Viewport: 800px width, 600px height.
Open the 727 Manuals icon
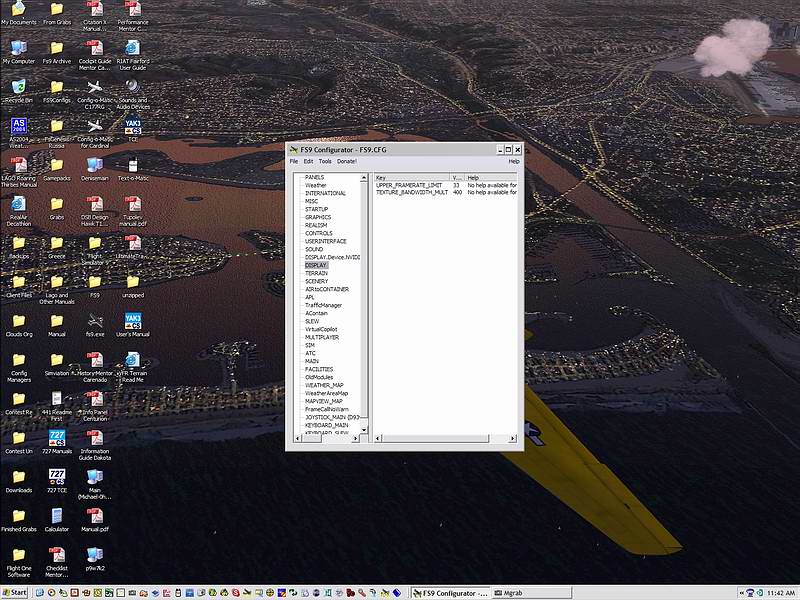click(x=57, y=438)
